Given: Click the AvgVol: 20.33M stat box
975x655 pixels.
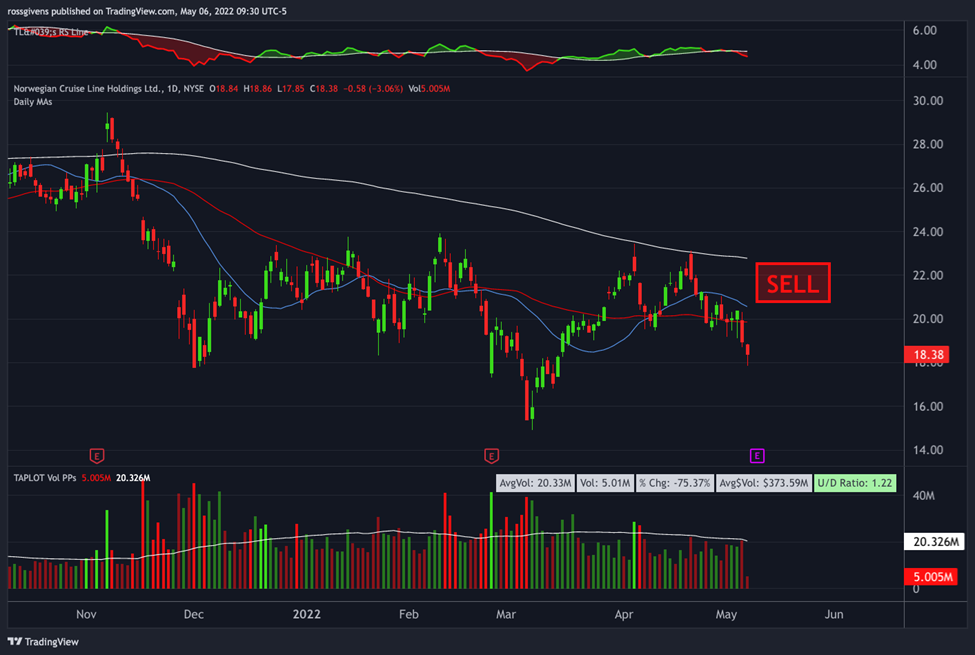Looking at the screenshot, I should pyautogui.click(x=535, y=483).
